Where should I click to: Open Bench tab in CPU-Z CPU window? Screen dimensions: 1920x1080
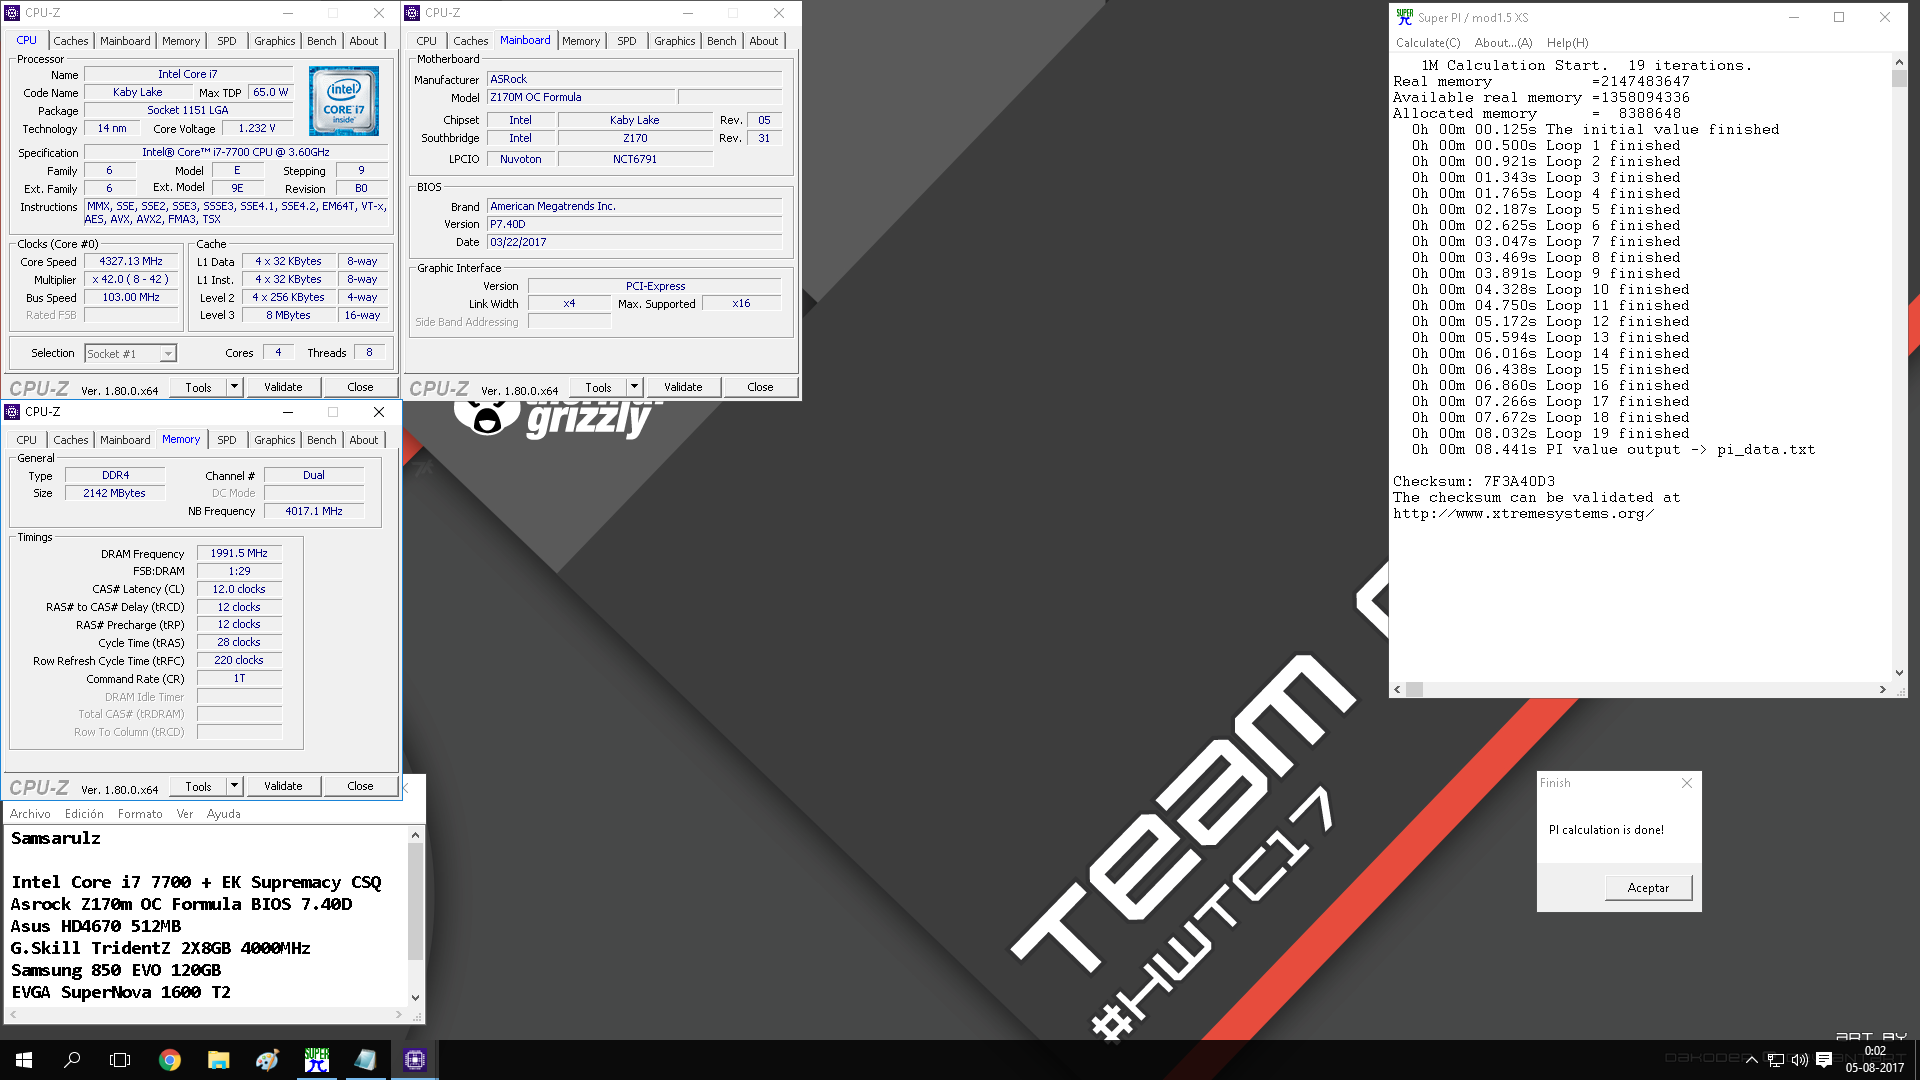[x=321, y=41]
